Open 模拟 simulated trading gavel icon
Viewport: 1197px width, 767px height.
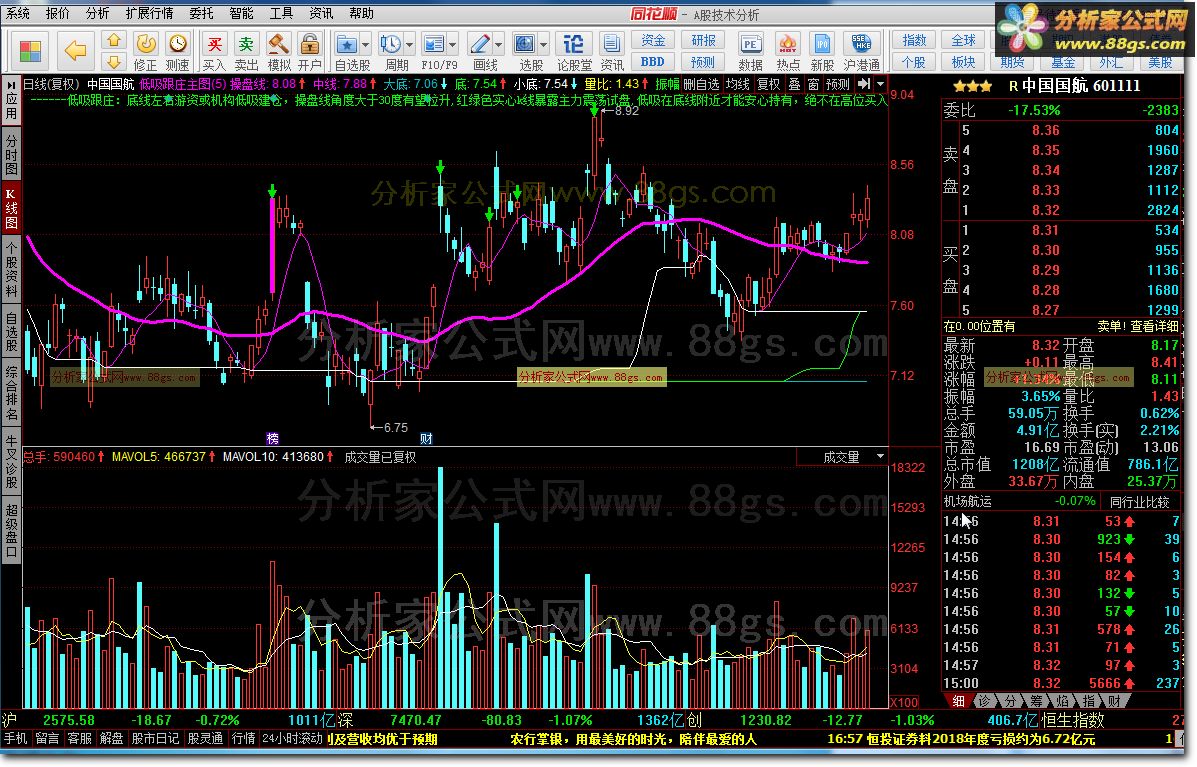[279, 53]
